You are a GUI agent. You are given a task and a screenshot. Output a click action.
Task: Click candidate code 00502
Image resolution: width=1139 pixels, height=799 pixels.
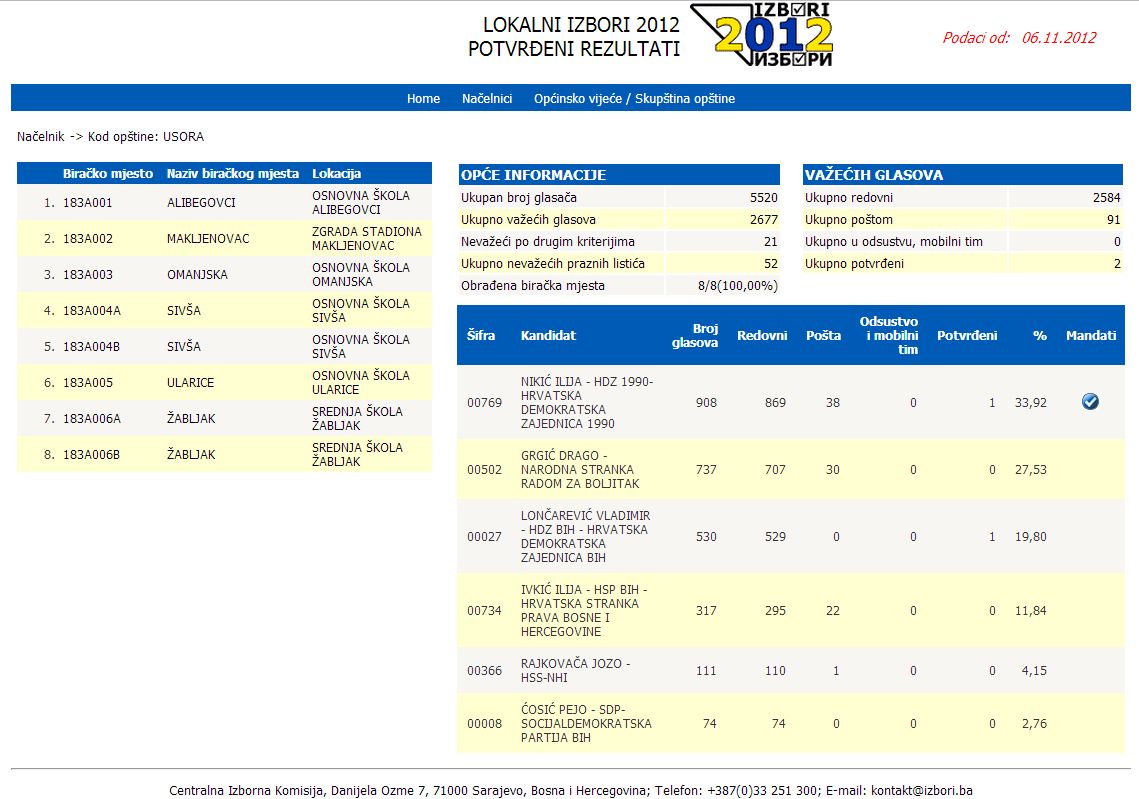pyautogui.click(x=485, y=470)
